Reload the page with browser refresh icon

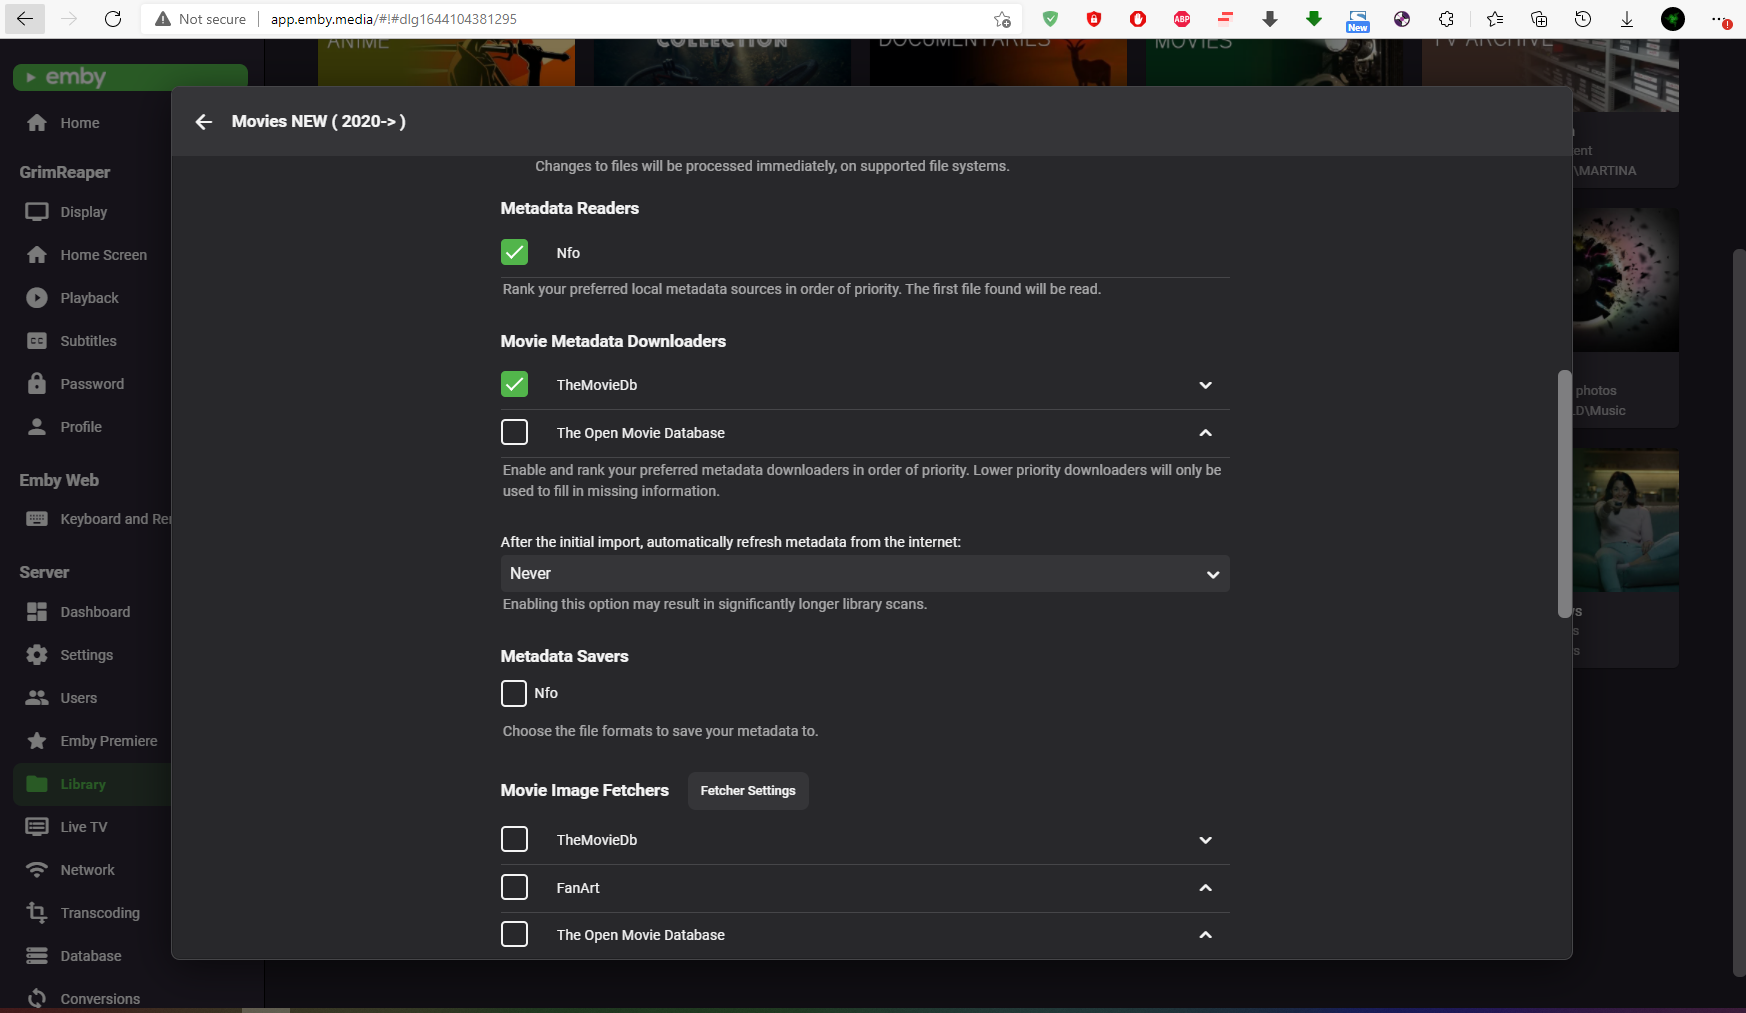pos(113,19)
